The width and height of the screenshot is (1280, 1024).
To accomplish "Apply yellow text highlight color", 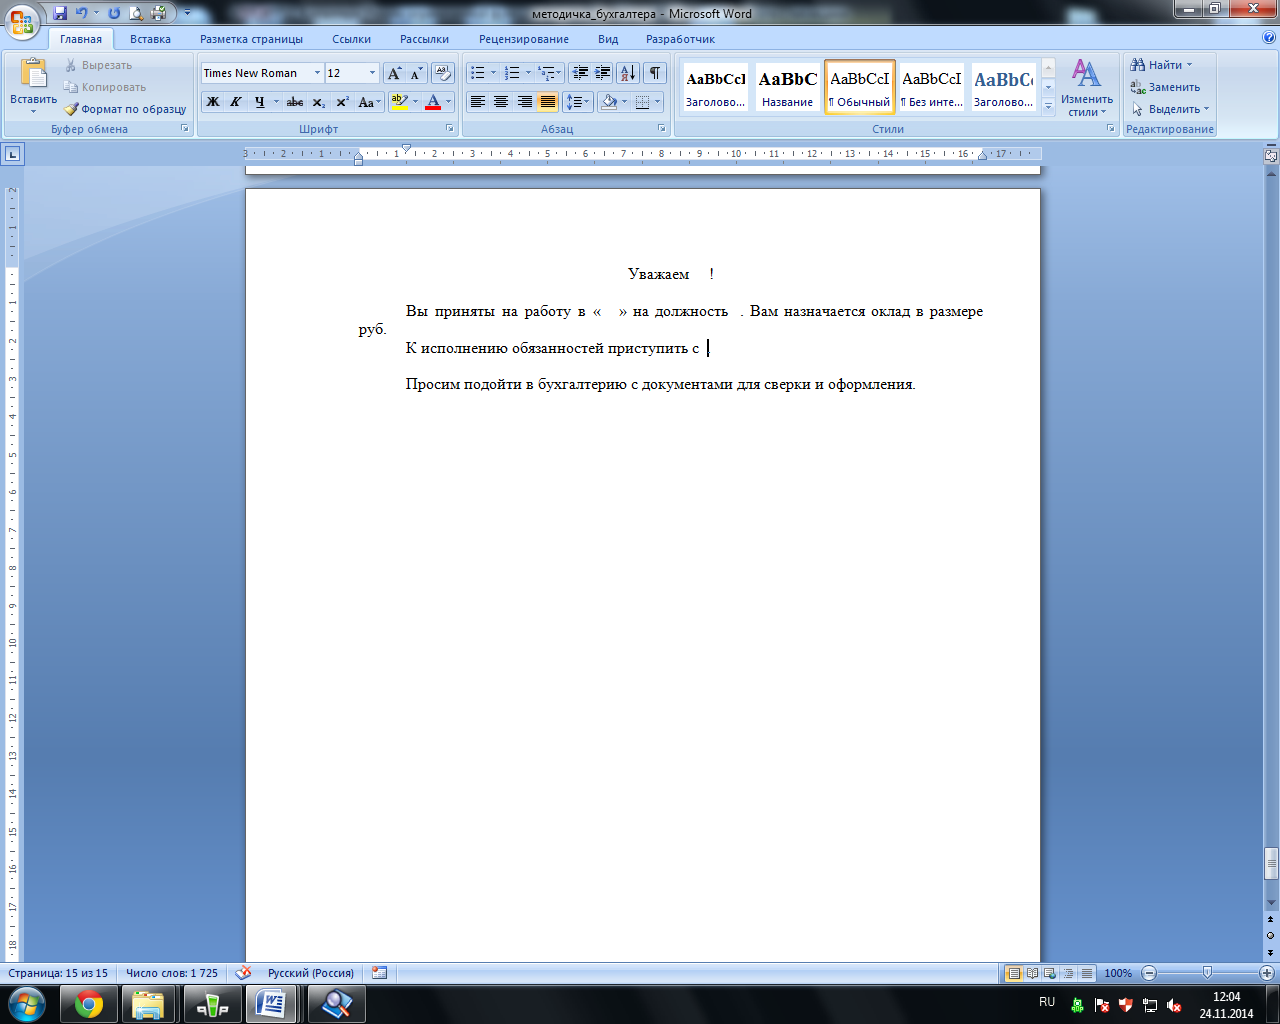I will point(400,102).
